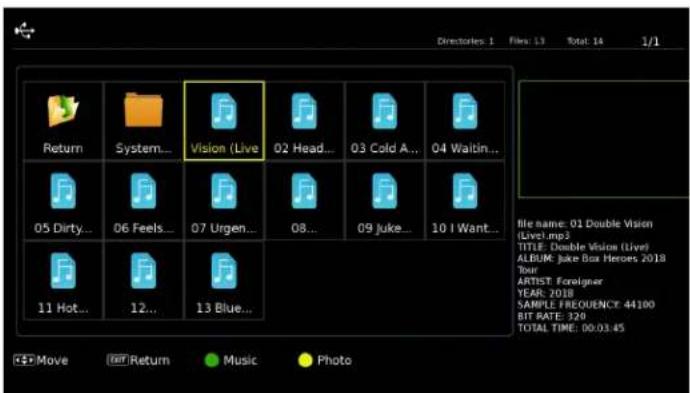Viewport: 690px width, 393px height.
Task: Click the ARTIST: Foreigner line
Action: [560, 281]
